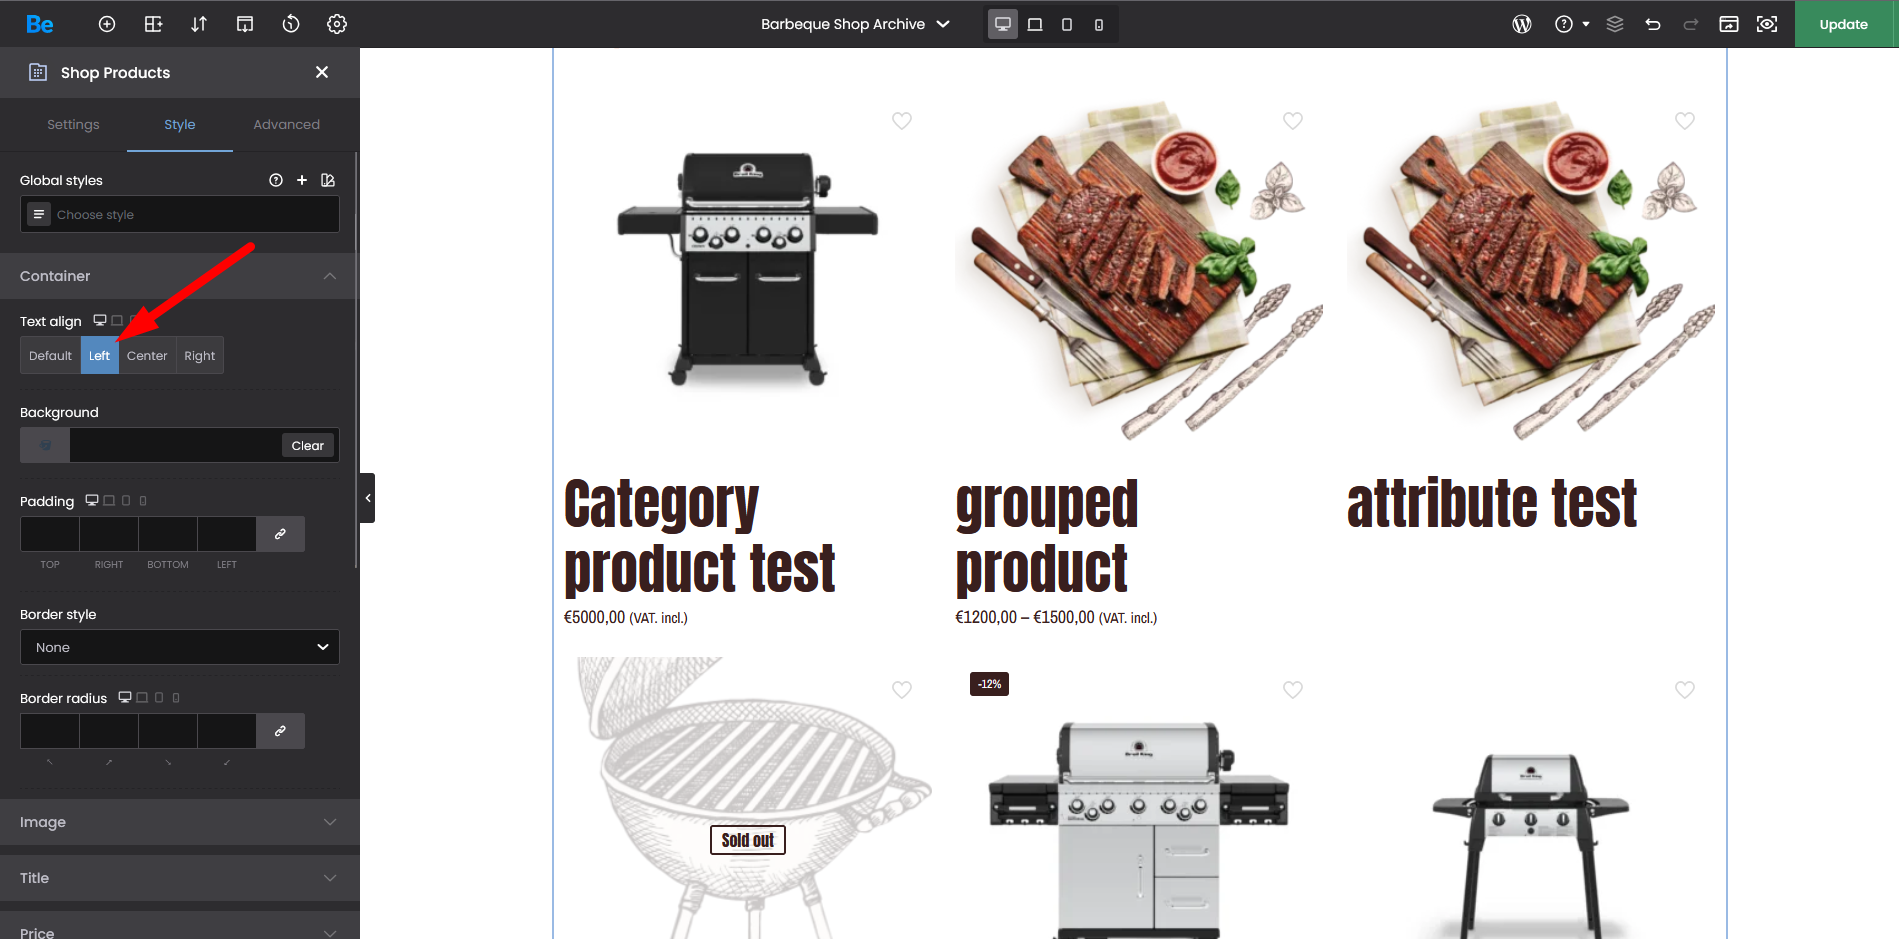This screenshot has height=939, width=1899.
Task: Open the WordPress dashboard icon
Action: 1521,24
